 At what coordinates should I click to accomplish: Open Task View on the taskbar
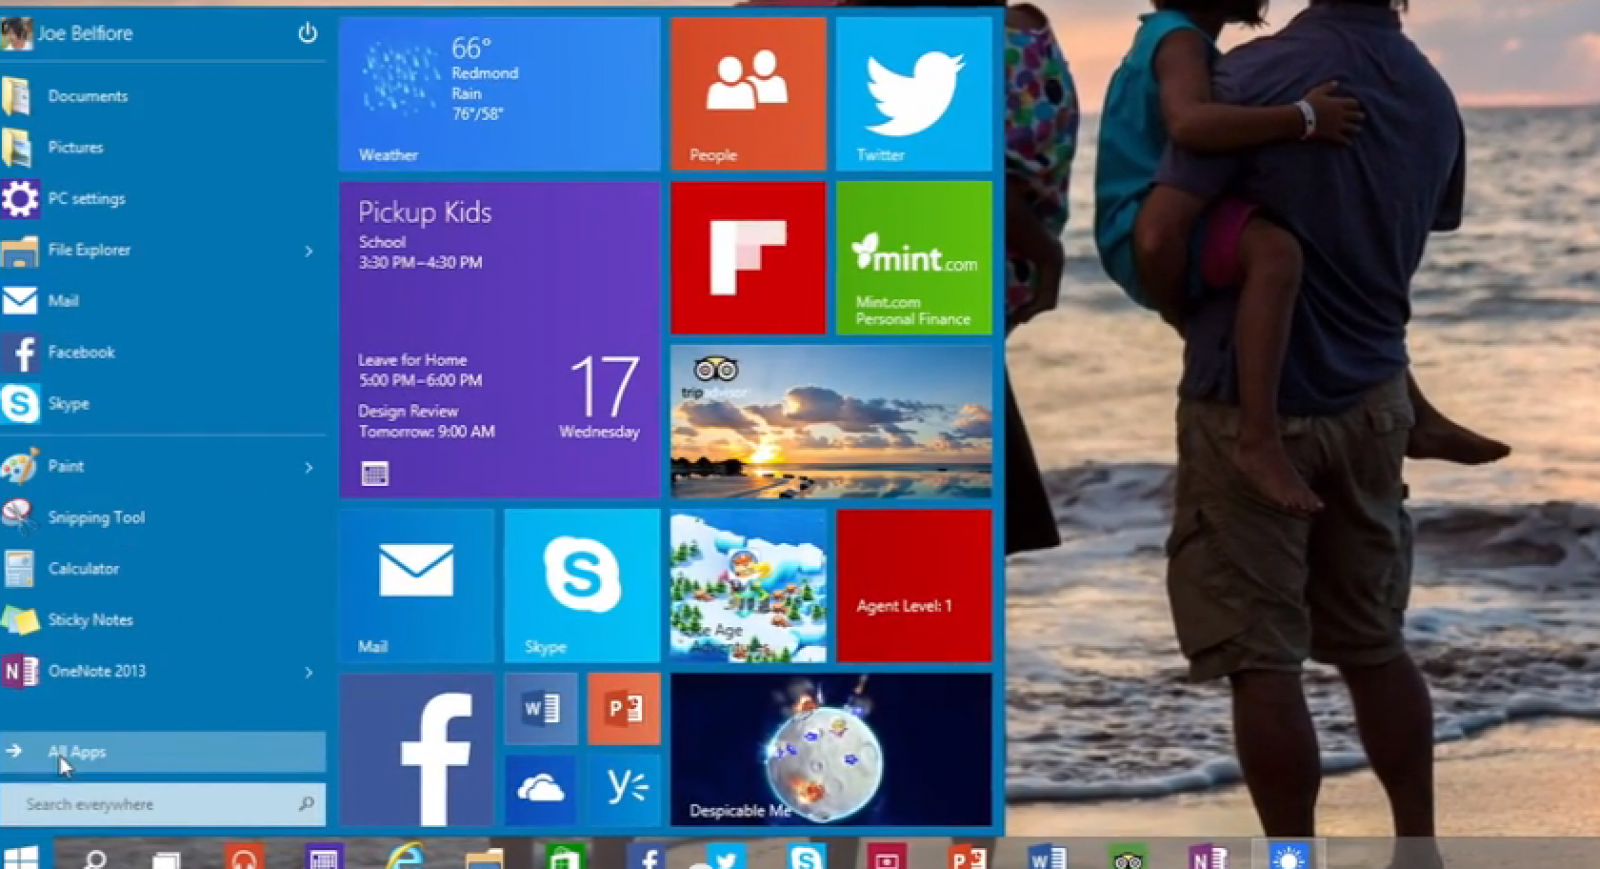point(166,860)
